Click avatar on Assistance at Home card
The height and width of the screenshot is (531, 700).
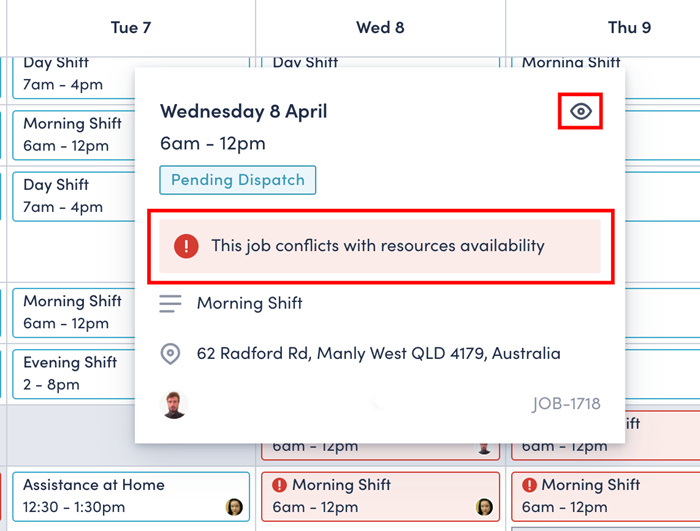point(234,507)
